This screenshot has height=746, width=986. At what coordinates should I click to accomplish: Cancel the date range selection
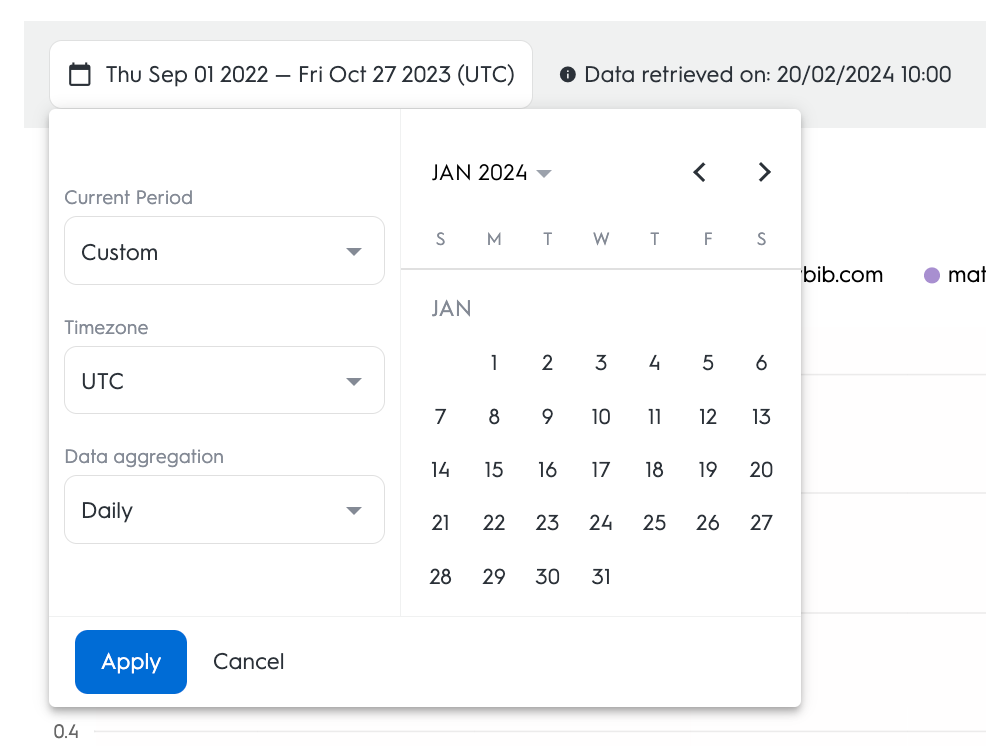click(248, 662)
